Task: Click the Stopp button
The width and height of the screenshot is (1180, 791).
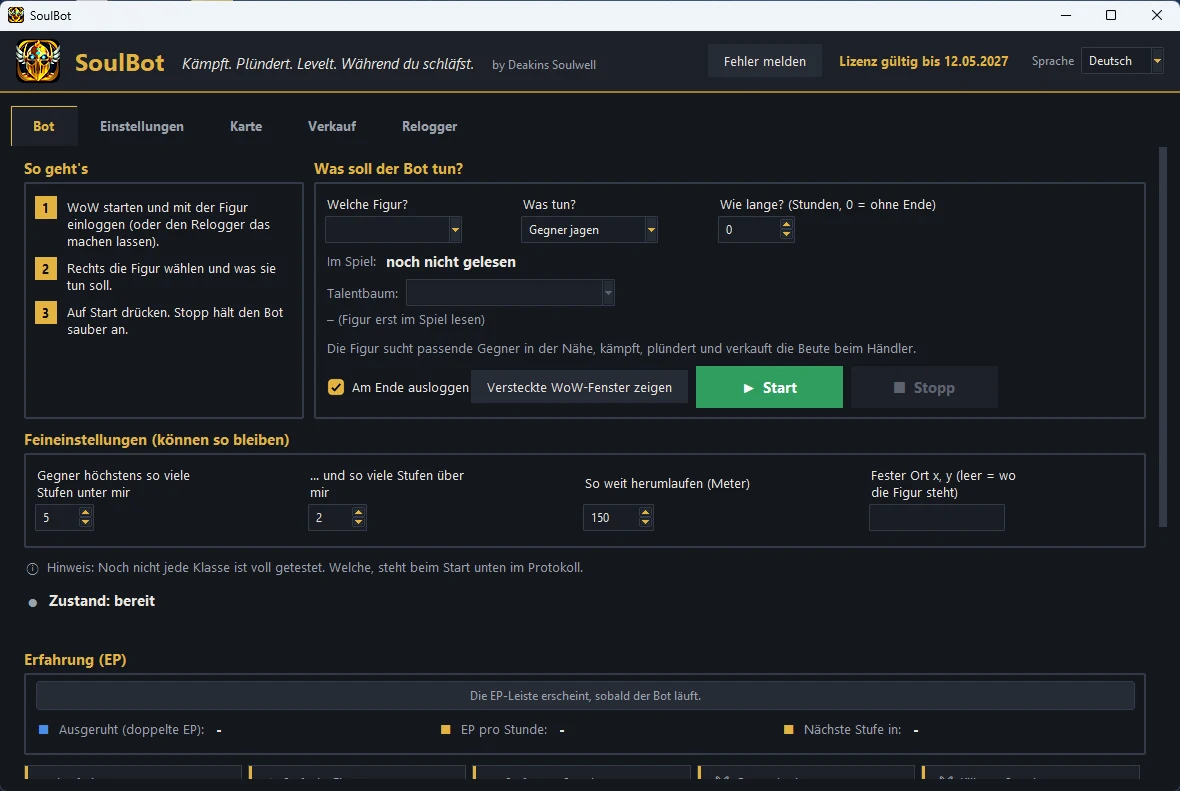Action: 924,388
